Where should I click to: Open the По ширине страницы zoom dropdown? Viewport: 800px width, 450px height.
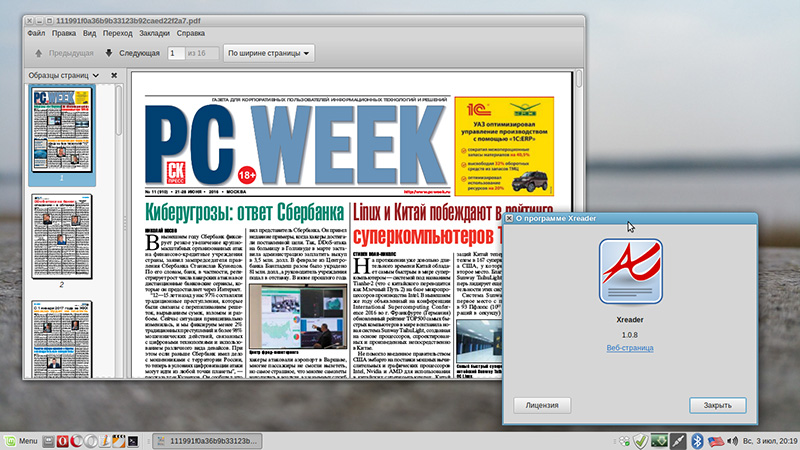(268, 53)
